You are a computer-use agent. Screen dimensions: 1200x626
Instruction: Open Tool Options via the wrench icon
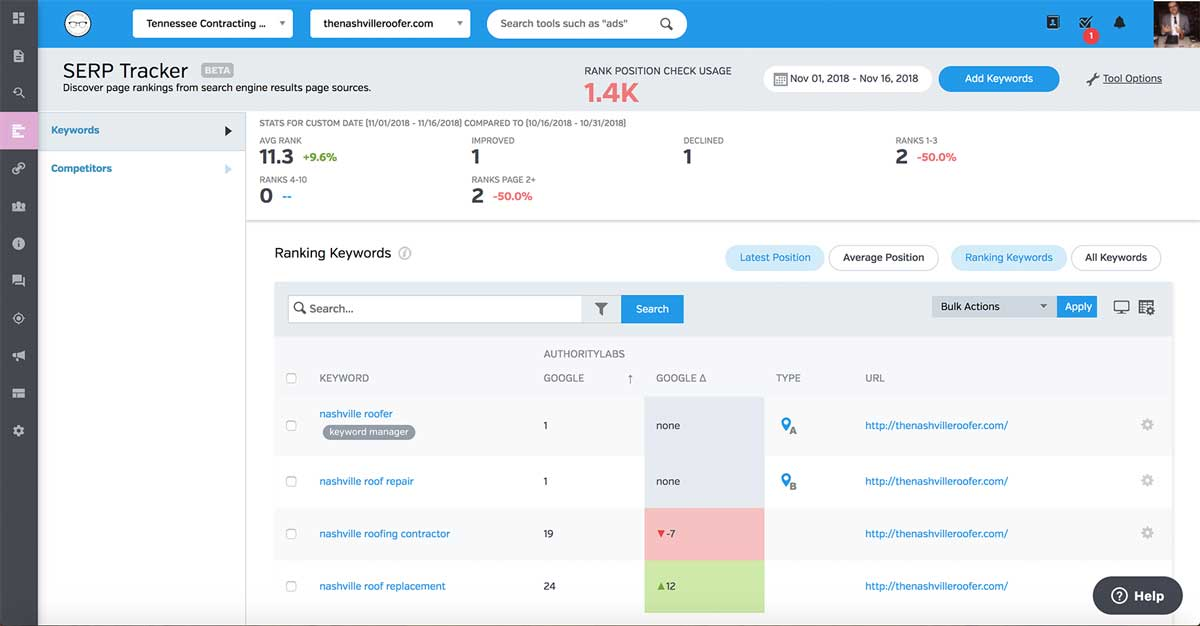[1124, 78]
